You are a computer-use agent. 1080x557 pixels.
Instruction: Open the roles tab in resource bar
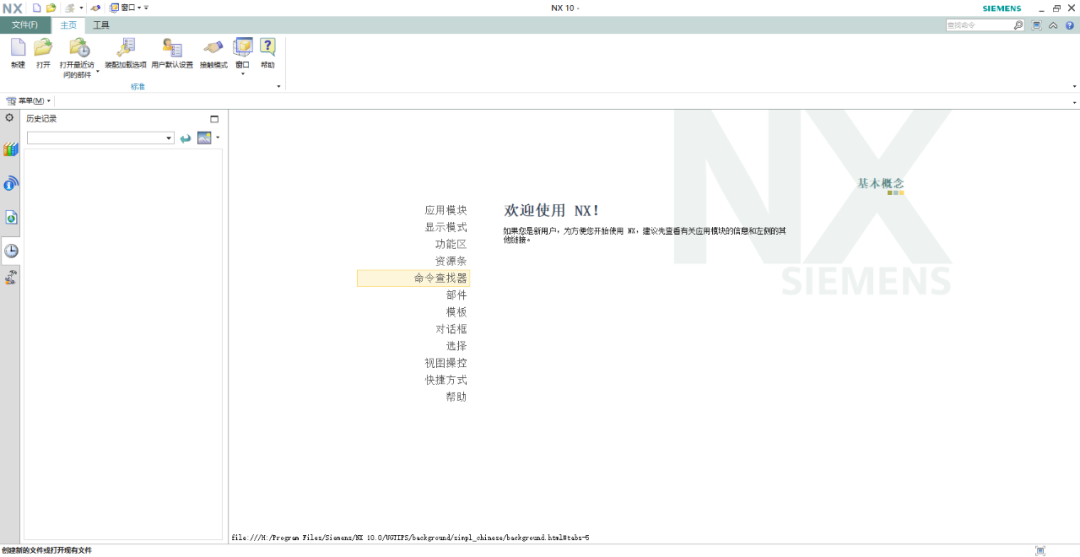coord(10,277)
